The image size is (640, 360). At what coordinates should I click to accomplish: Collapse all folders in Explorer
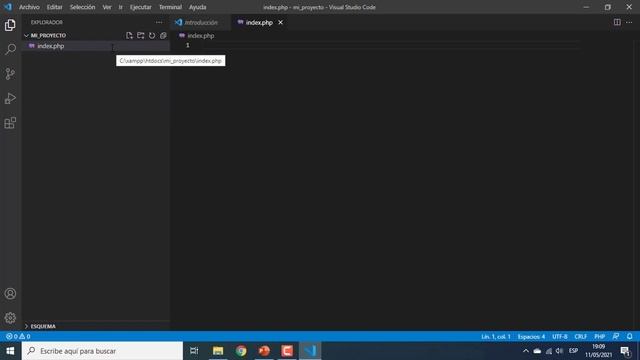click(x=163, y=36)
